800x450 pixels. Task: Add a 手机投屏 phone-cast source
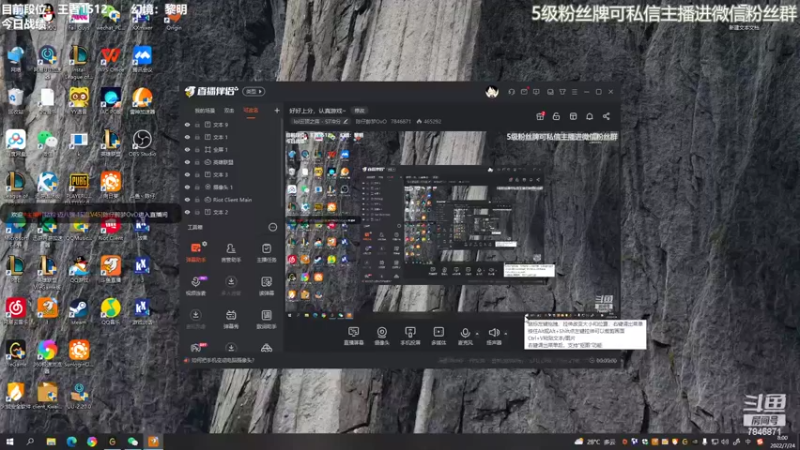point(410,336)
